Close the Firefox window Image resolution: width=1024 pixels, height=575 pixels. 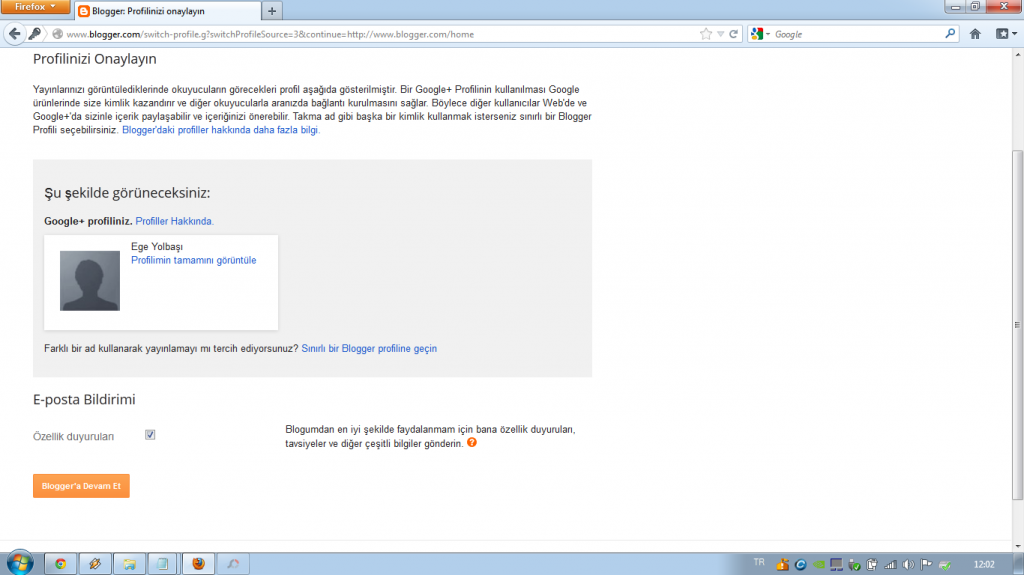click(x=1004, y=7)
